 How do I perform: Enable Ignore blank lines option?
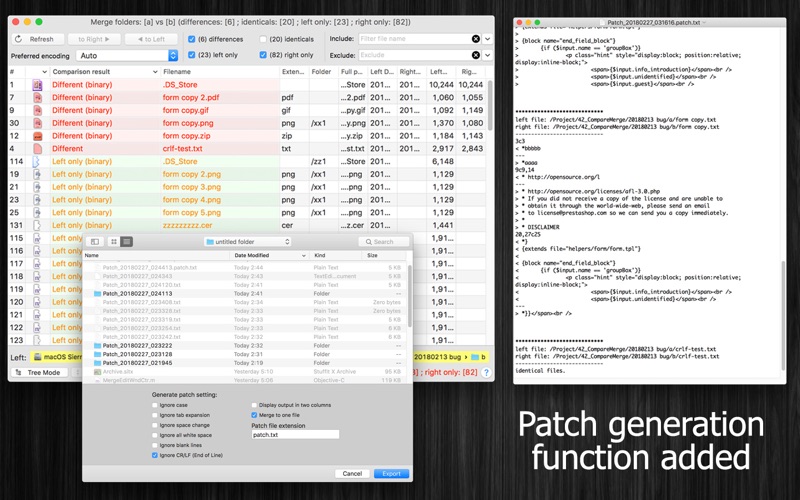155,445
